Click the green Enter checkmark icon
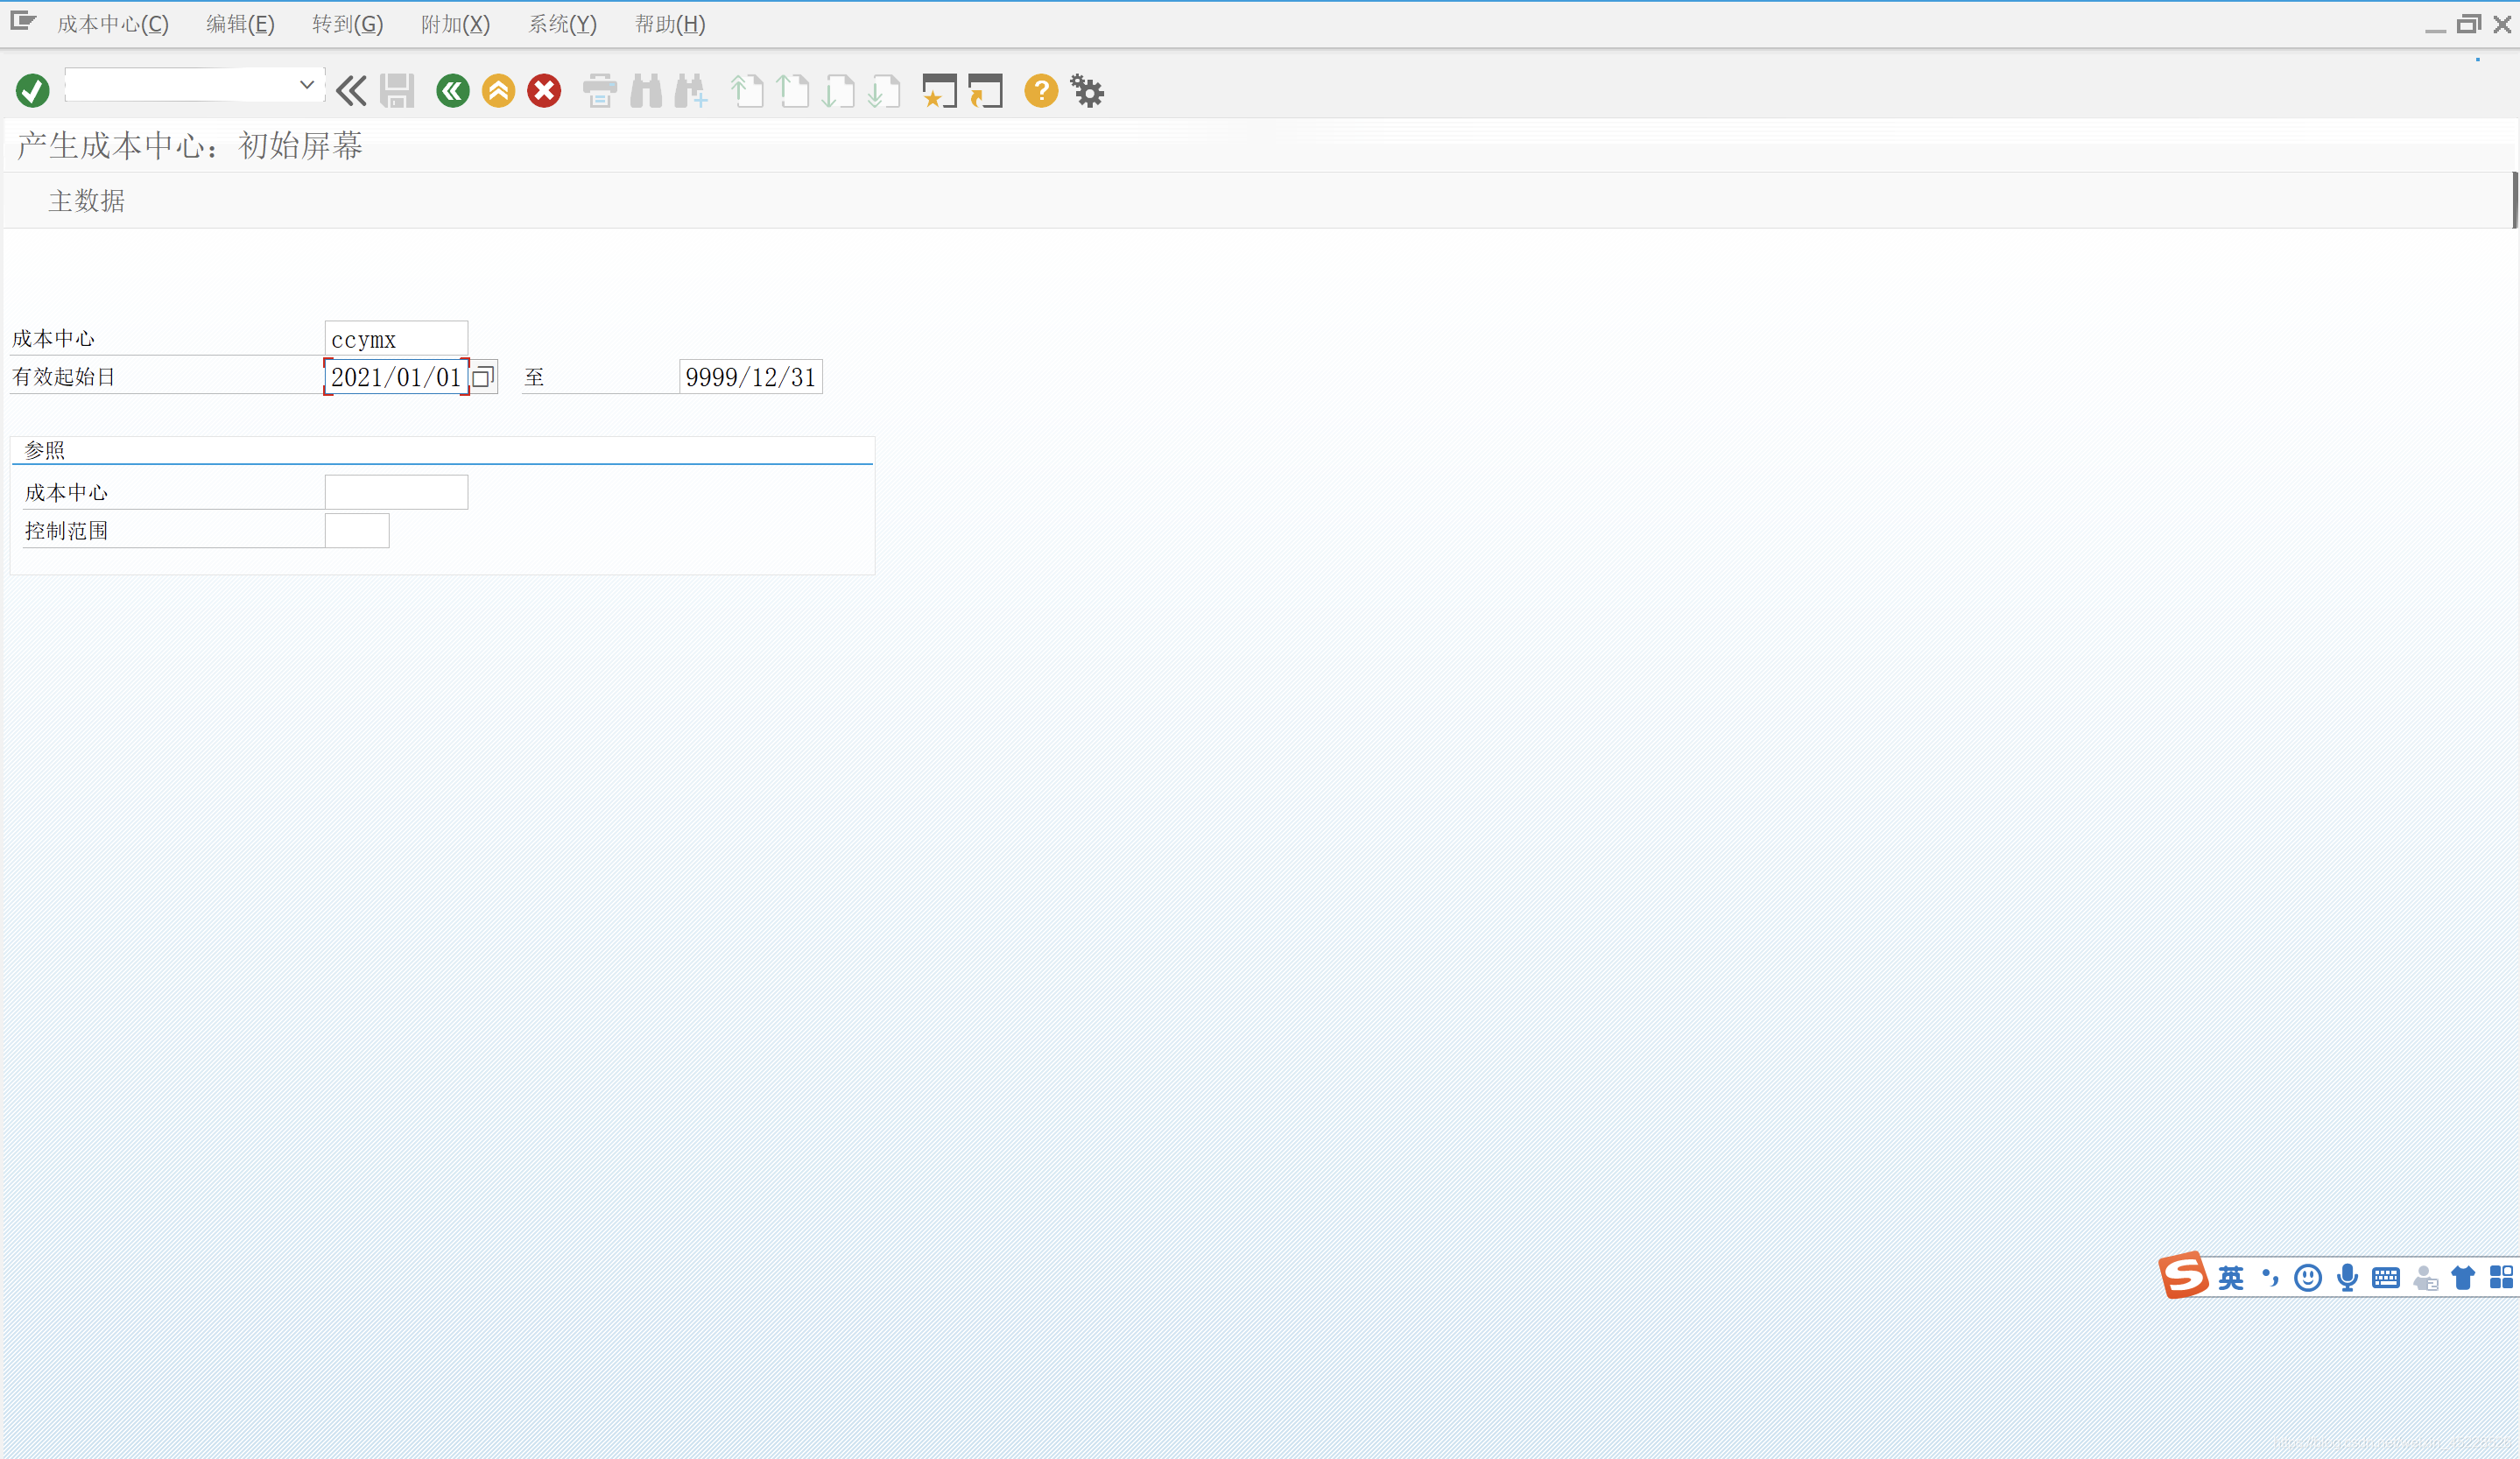Screen dimensions: 2520x1459 click(32, 91)
